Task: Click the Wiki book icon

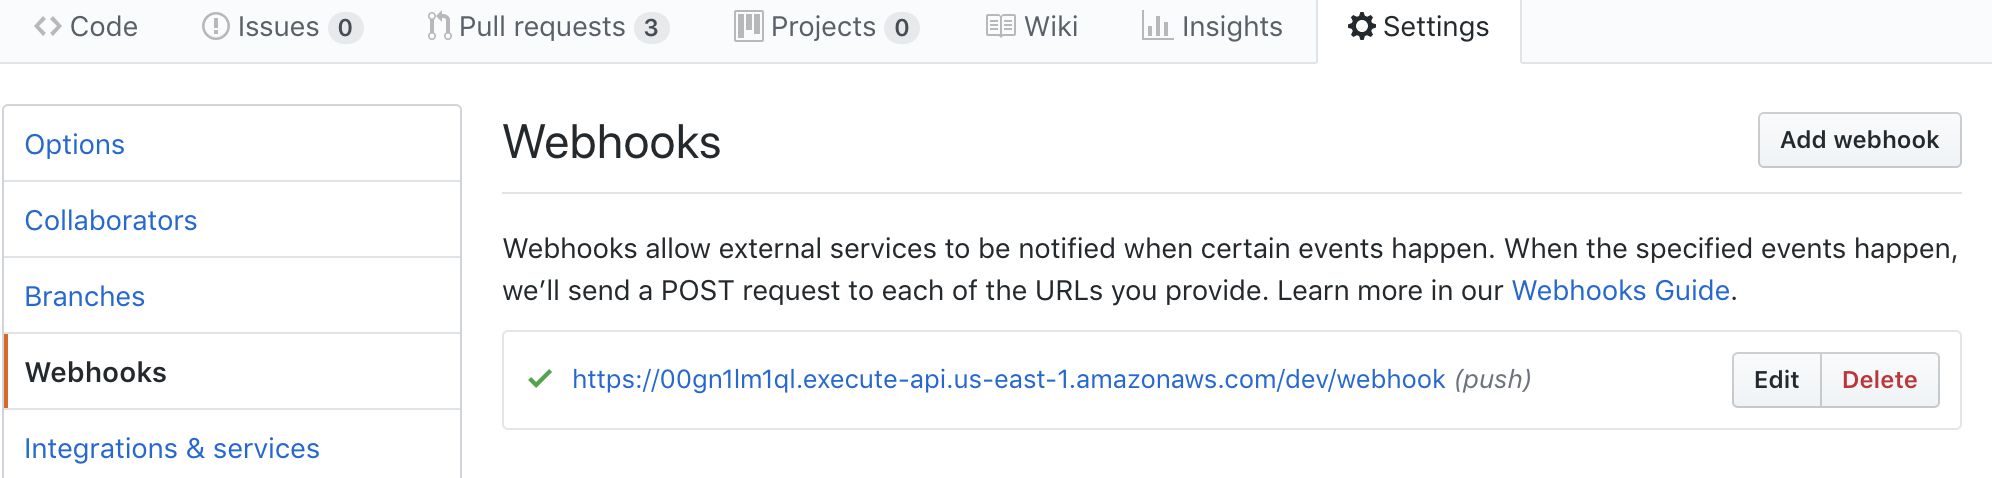Action: pos(1001,27)
